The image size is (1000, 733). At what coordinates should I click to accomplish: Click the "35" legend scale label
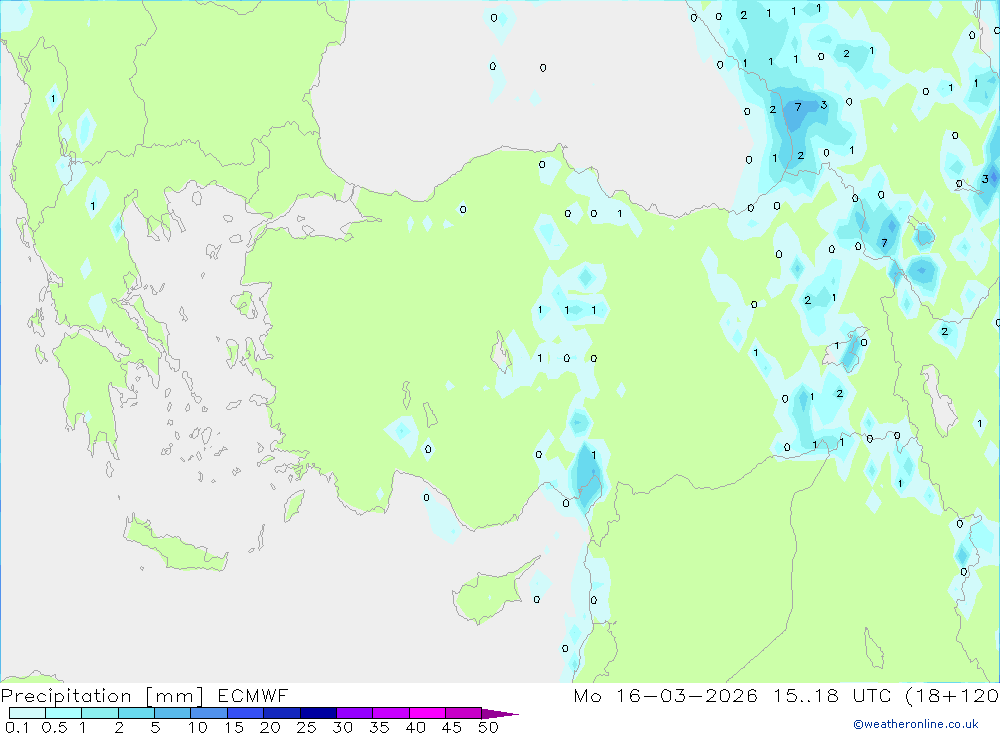pos(379,727)
